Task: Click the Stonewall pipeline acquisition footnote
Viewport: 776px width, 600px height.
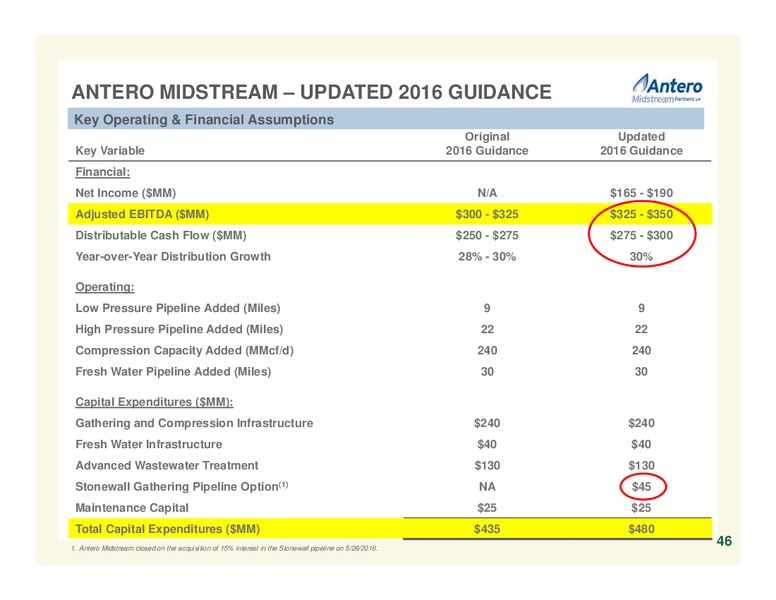Action: click(225, 549)
